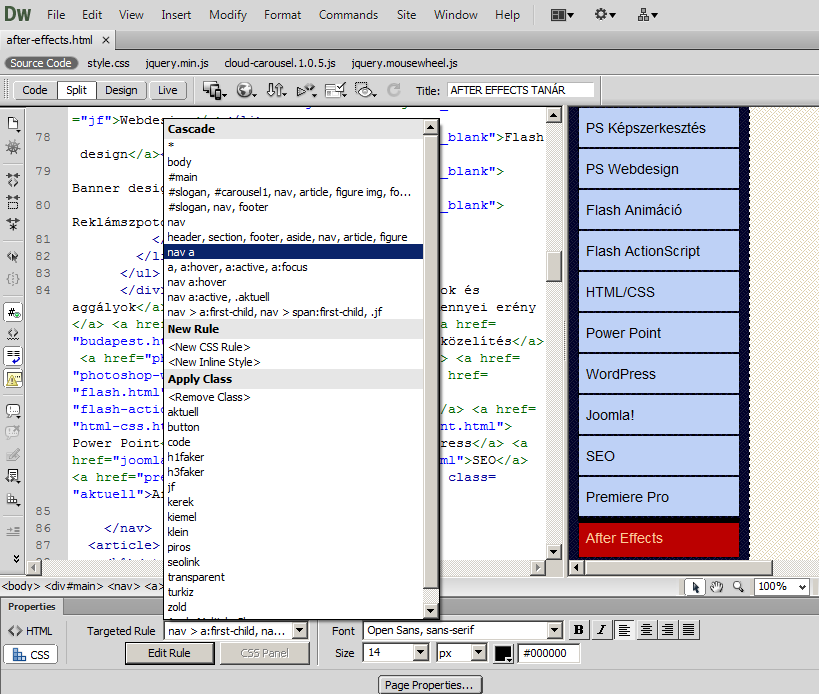
Task: Click the Preview in Browser globe icon
Action: coord(246,90)
